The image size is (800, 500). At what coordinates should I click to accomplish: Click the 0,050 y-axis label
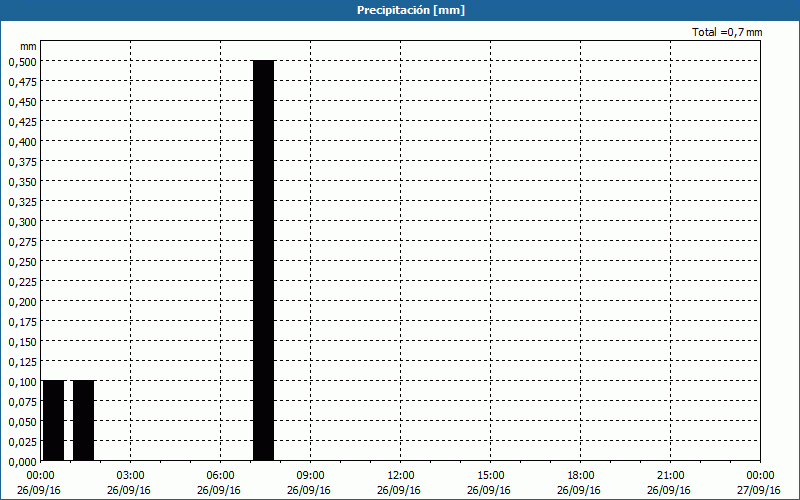pyautogui.click(x=22, y=421)
